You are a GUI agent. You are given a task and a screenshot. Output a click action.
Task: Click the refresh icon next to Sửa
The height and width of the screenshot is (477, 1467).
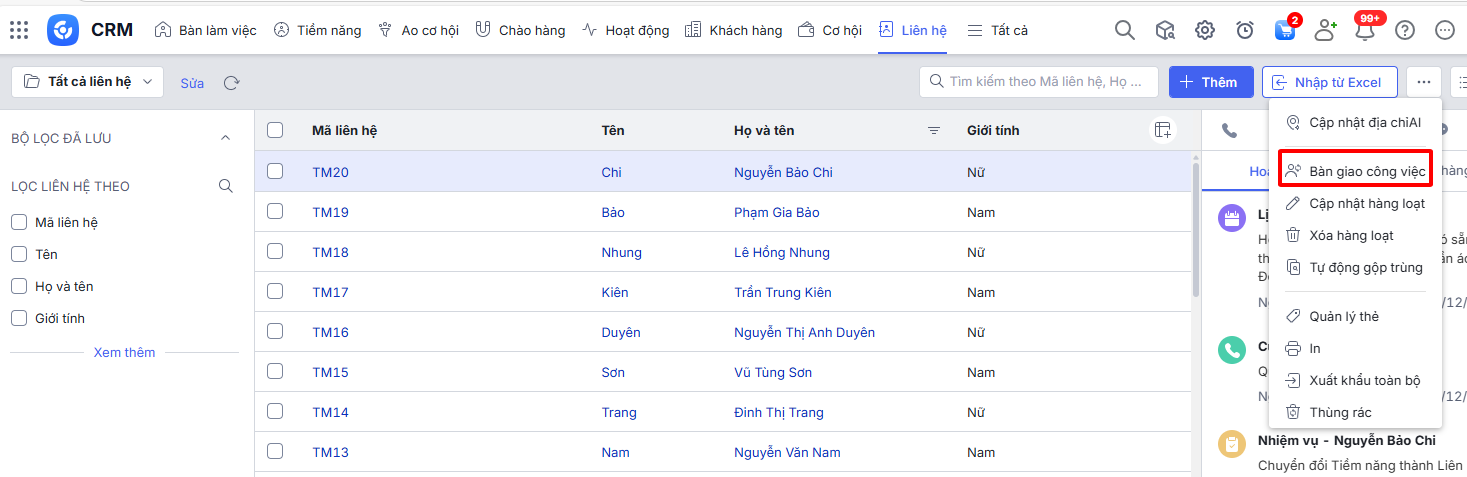232,83
